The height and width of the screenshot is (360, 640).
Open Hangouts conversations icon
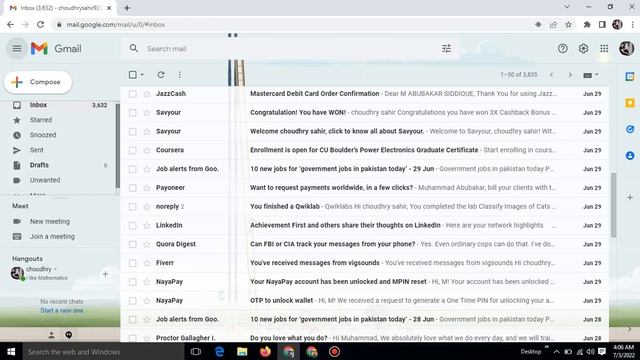point(69,335)
